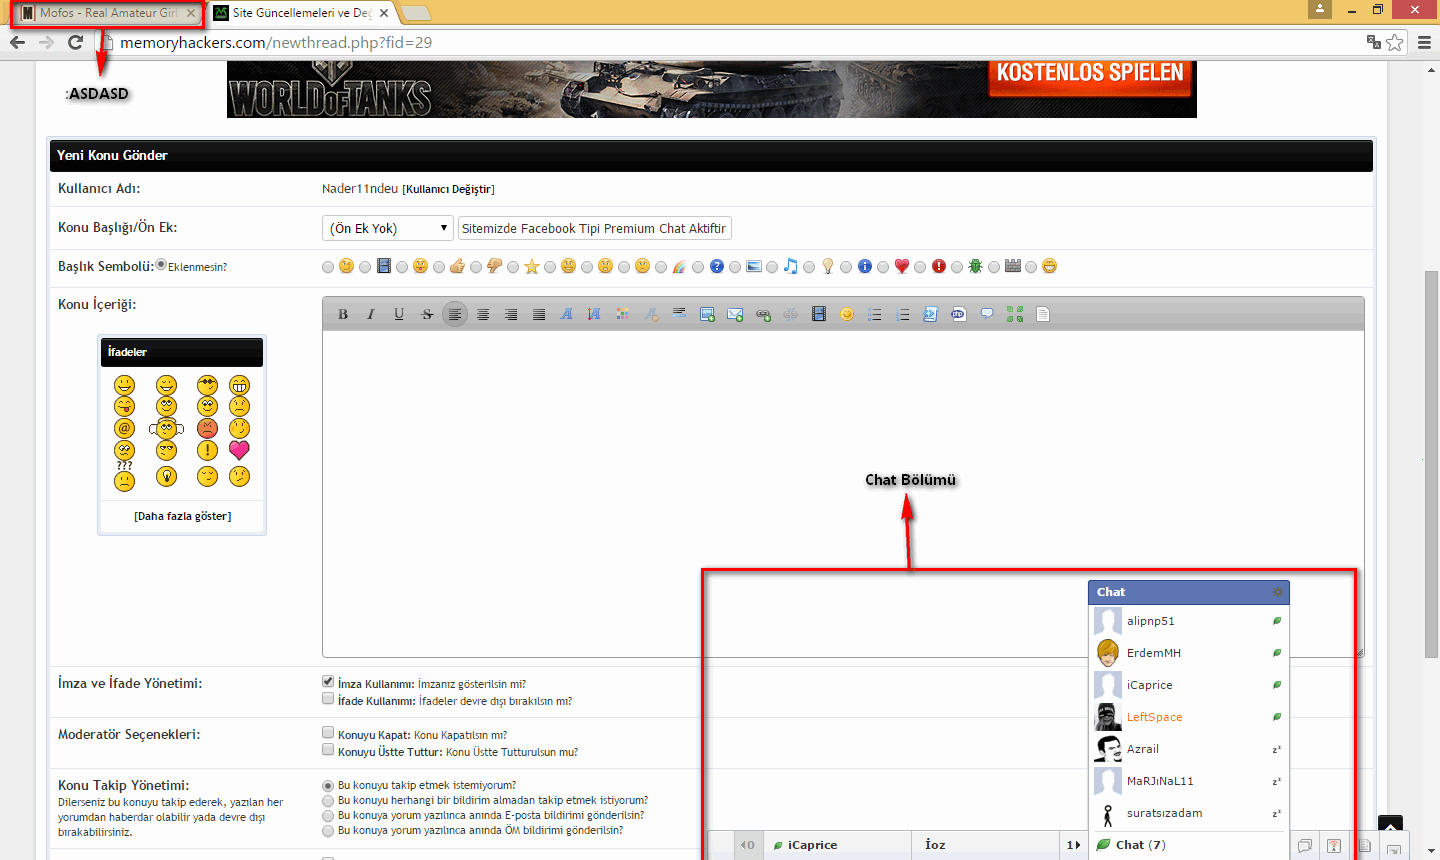Screen dimensions: 1440x860
Task: Select the 'Eklenmesin?' no-symbol radio
Action: coord(161,265)
